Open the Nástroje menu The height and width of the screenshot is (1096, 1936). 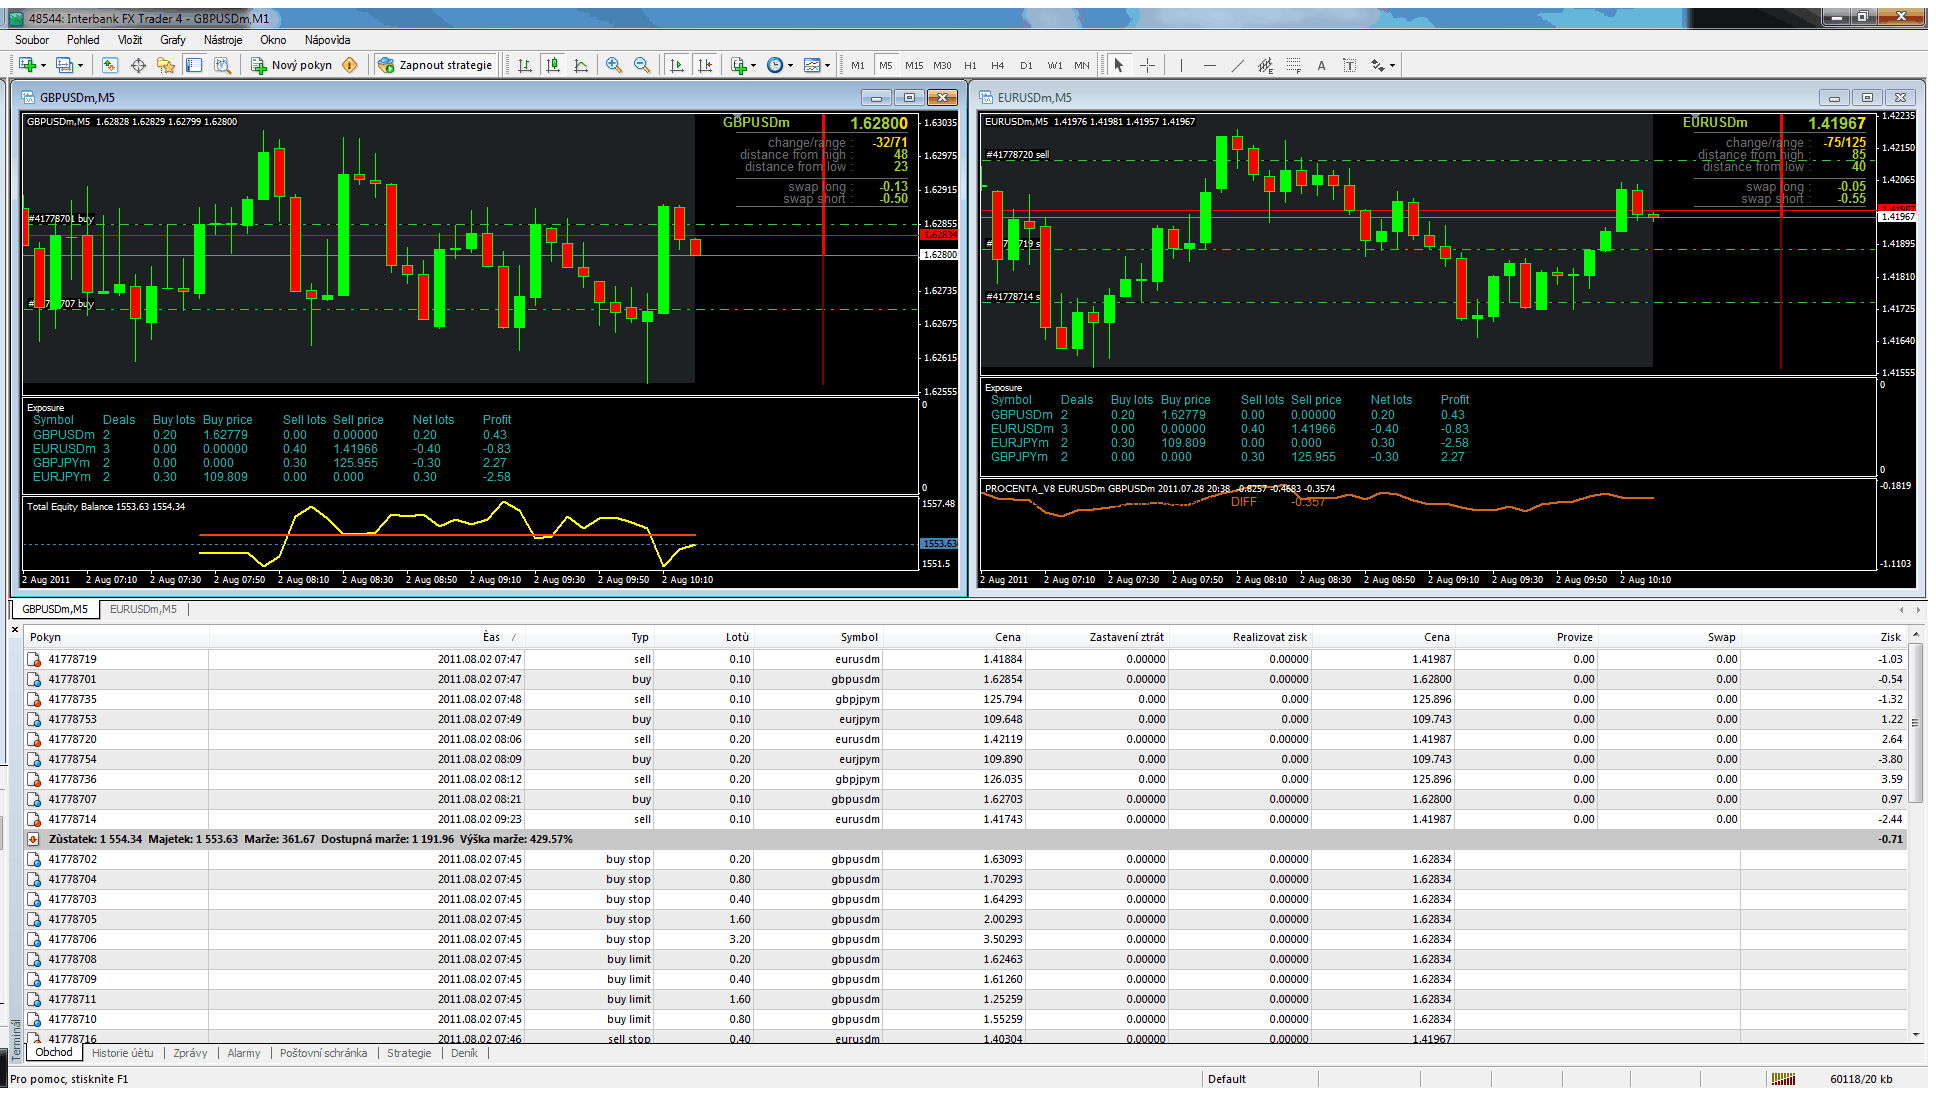(x=223, y=40)
